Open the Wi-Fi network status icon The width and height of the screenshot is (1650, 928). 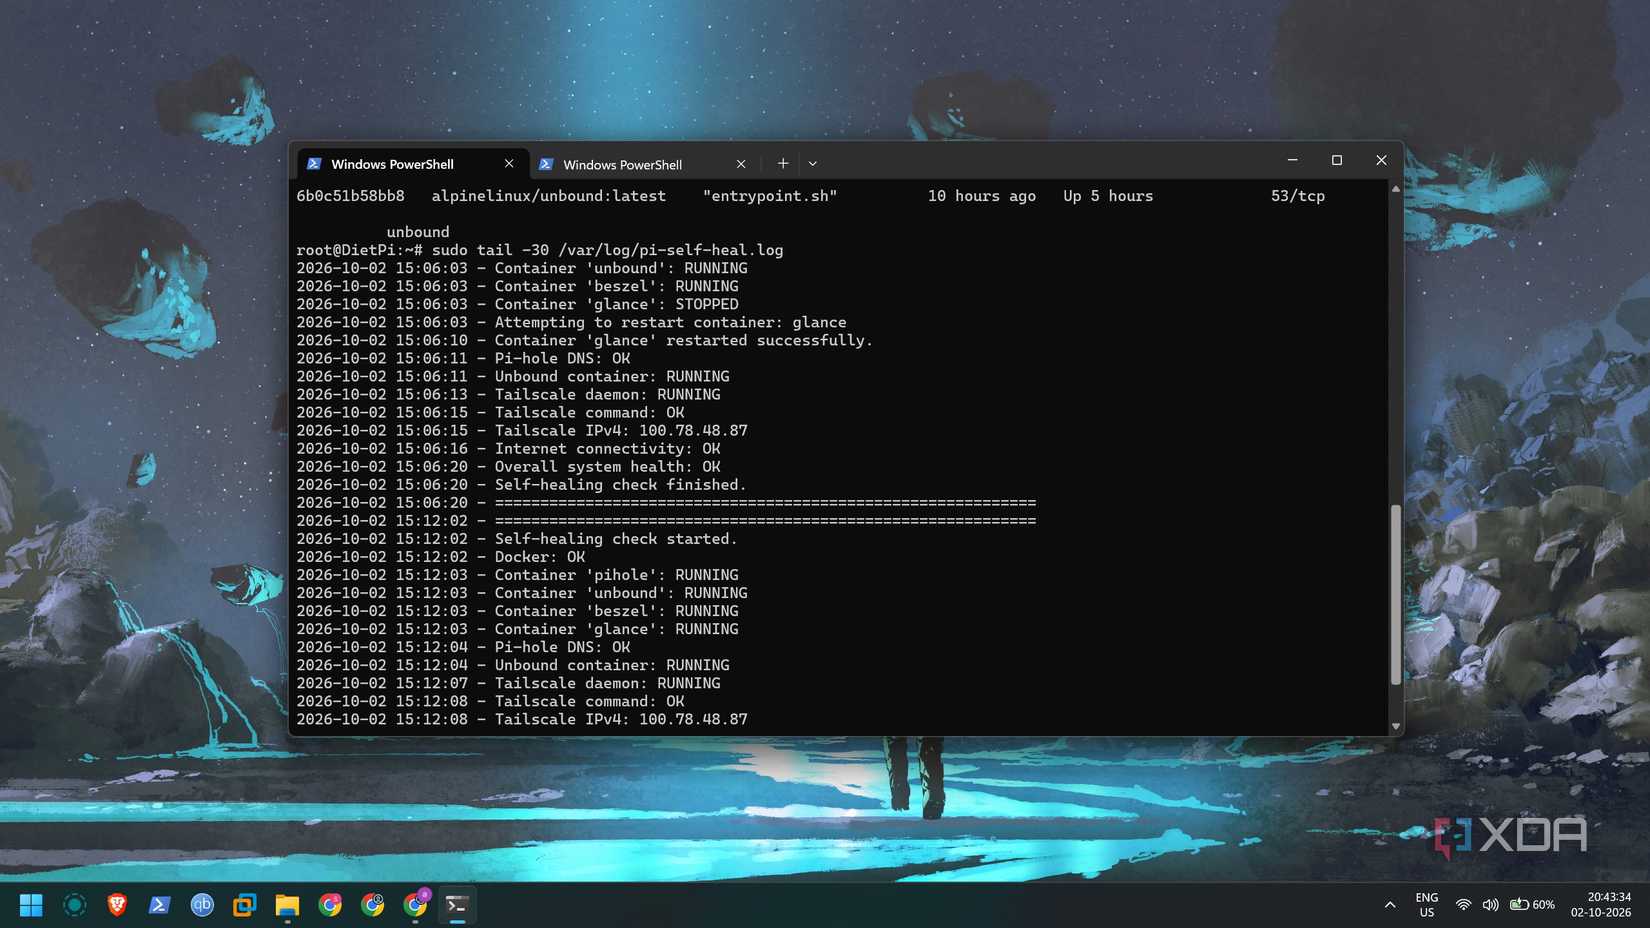click(x=1463, y=905)
